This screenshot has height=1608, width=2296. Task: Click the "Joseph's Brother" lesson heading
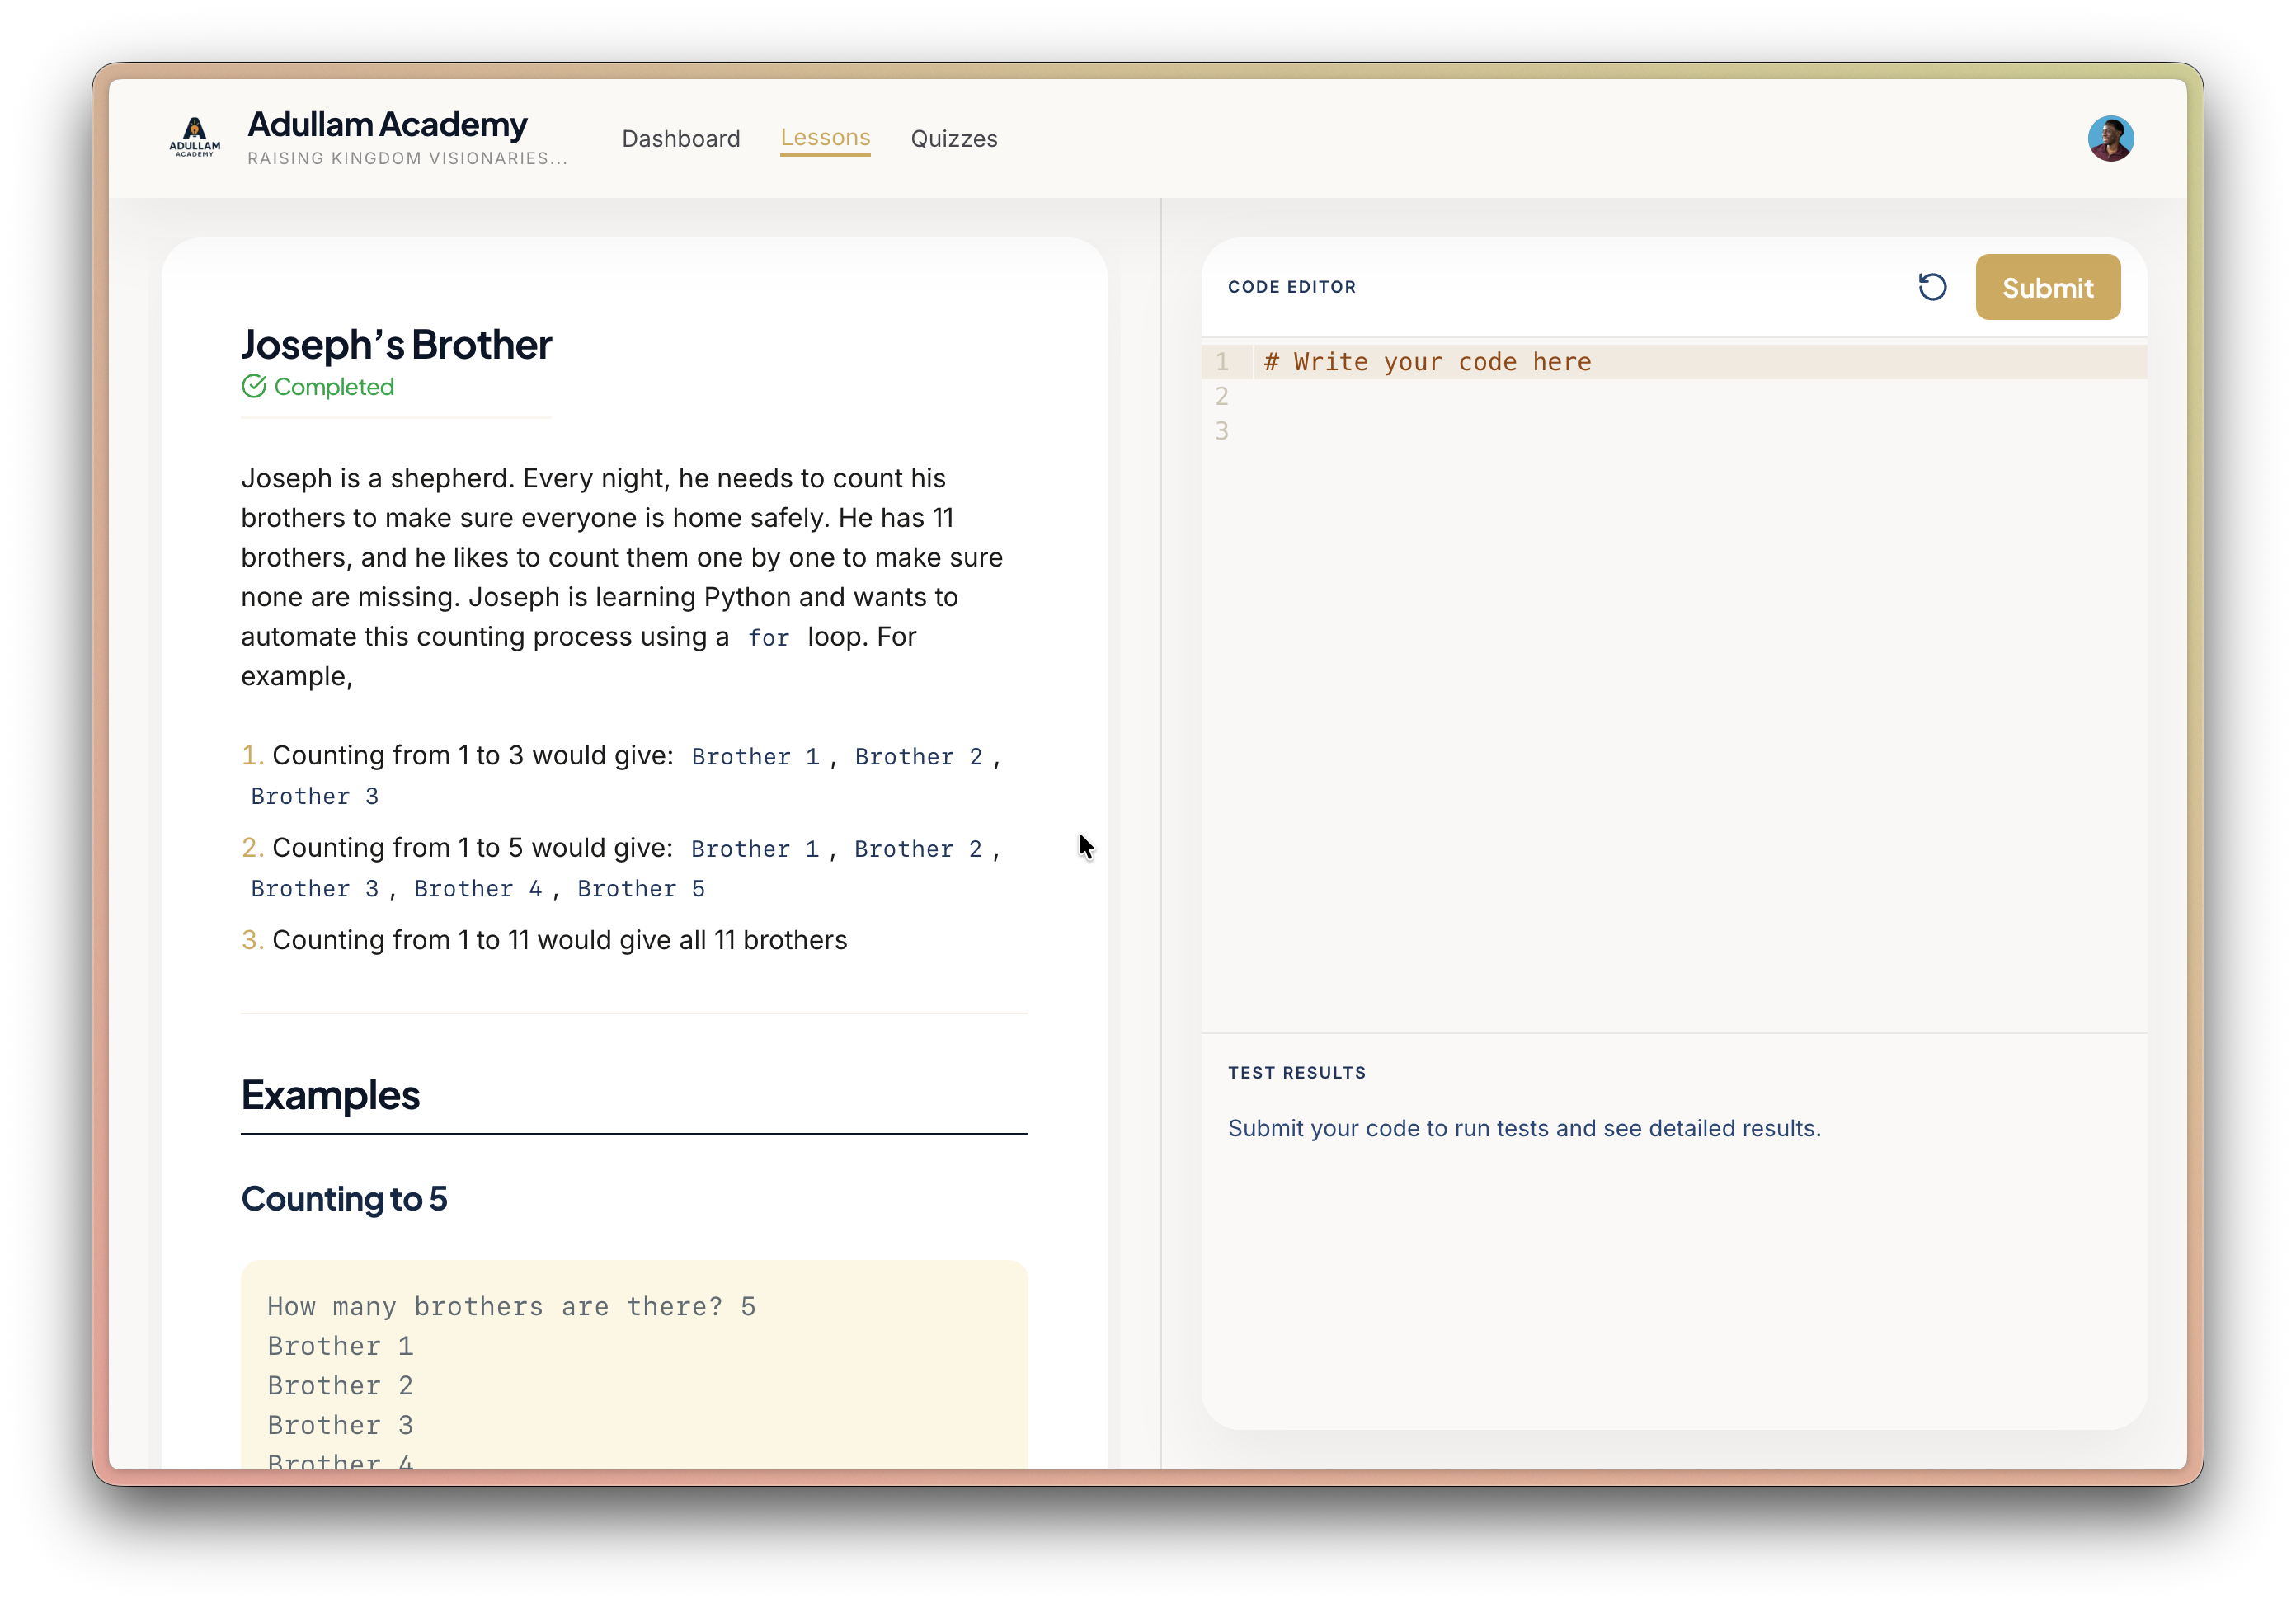point(396,344)
